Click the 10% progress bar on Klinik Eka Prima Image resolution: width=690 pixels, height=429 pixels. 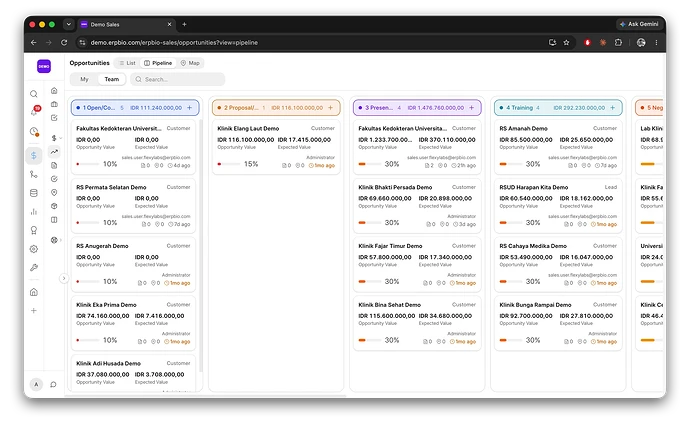[x=87, y=340]
